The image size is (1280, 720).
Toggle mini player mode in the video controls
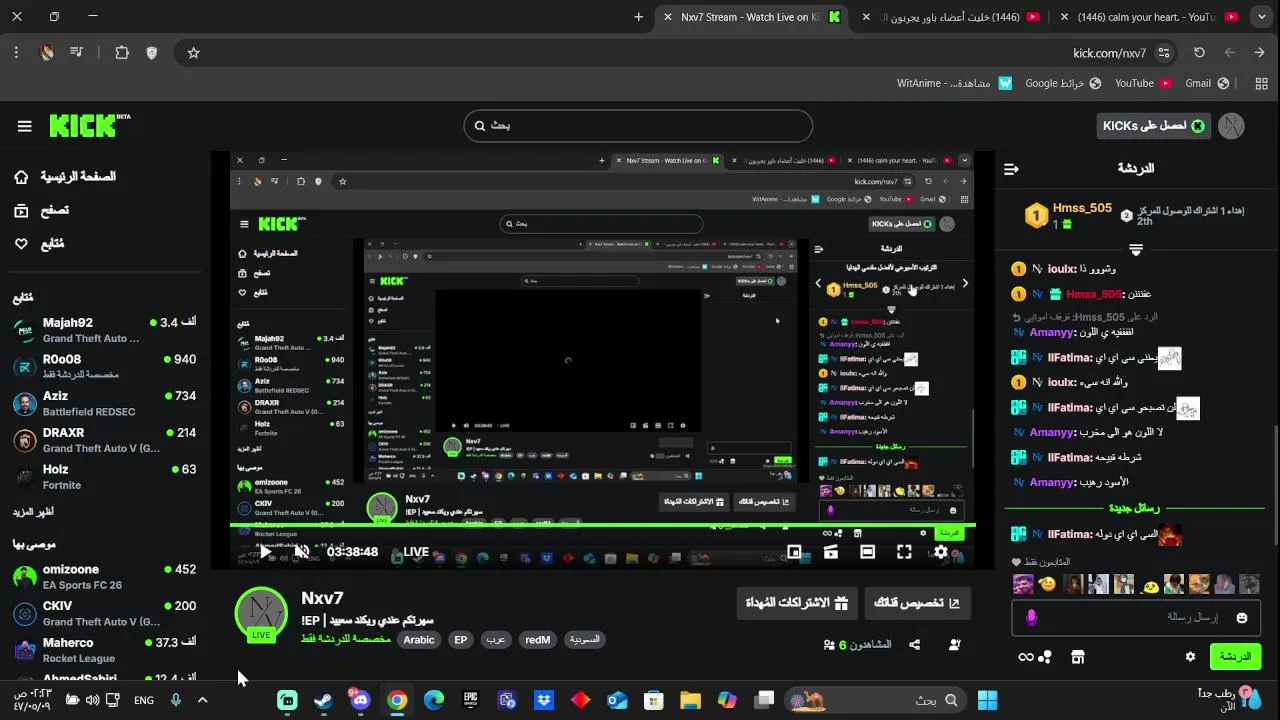[x=794, y=552]
